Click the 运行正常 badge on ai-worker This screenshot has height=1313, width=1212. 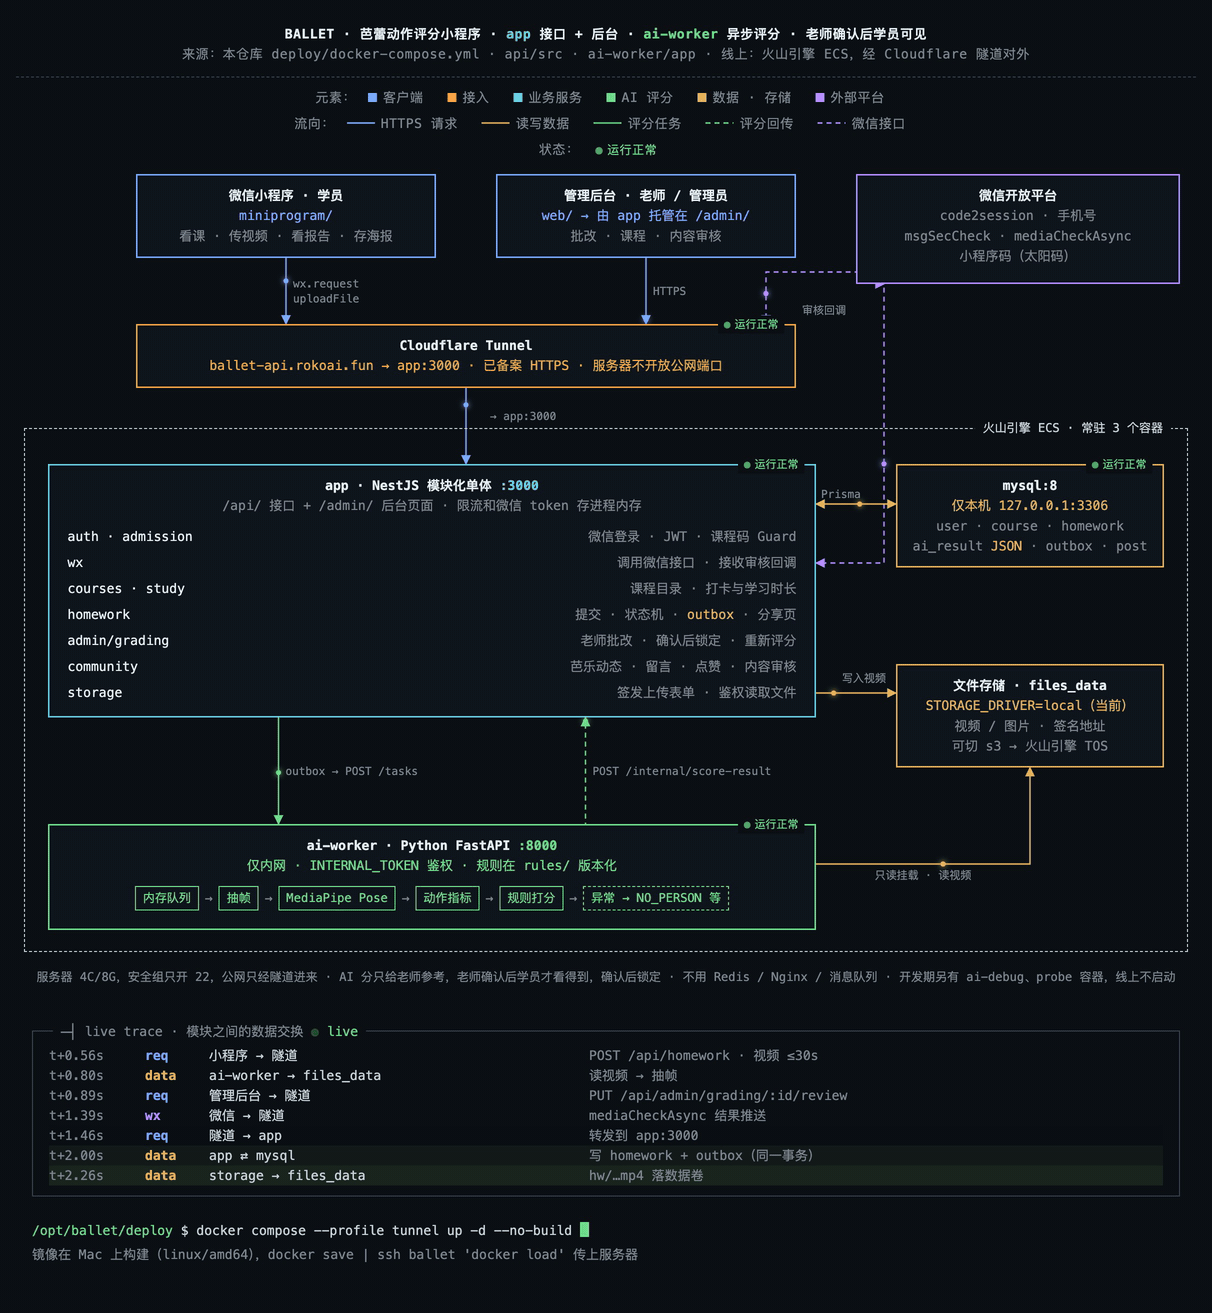[x=771, y=824]
